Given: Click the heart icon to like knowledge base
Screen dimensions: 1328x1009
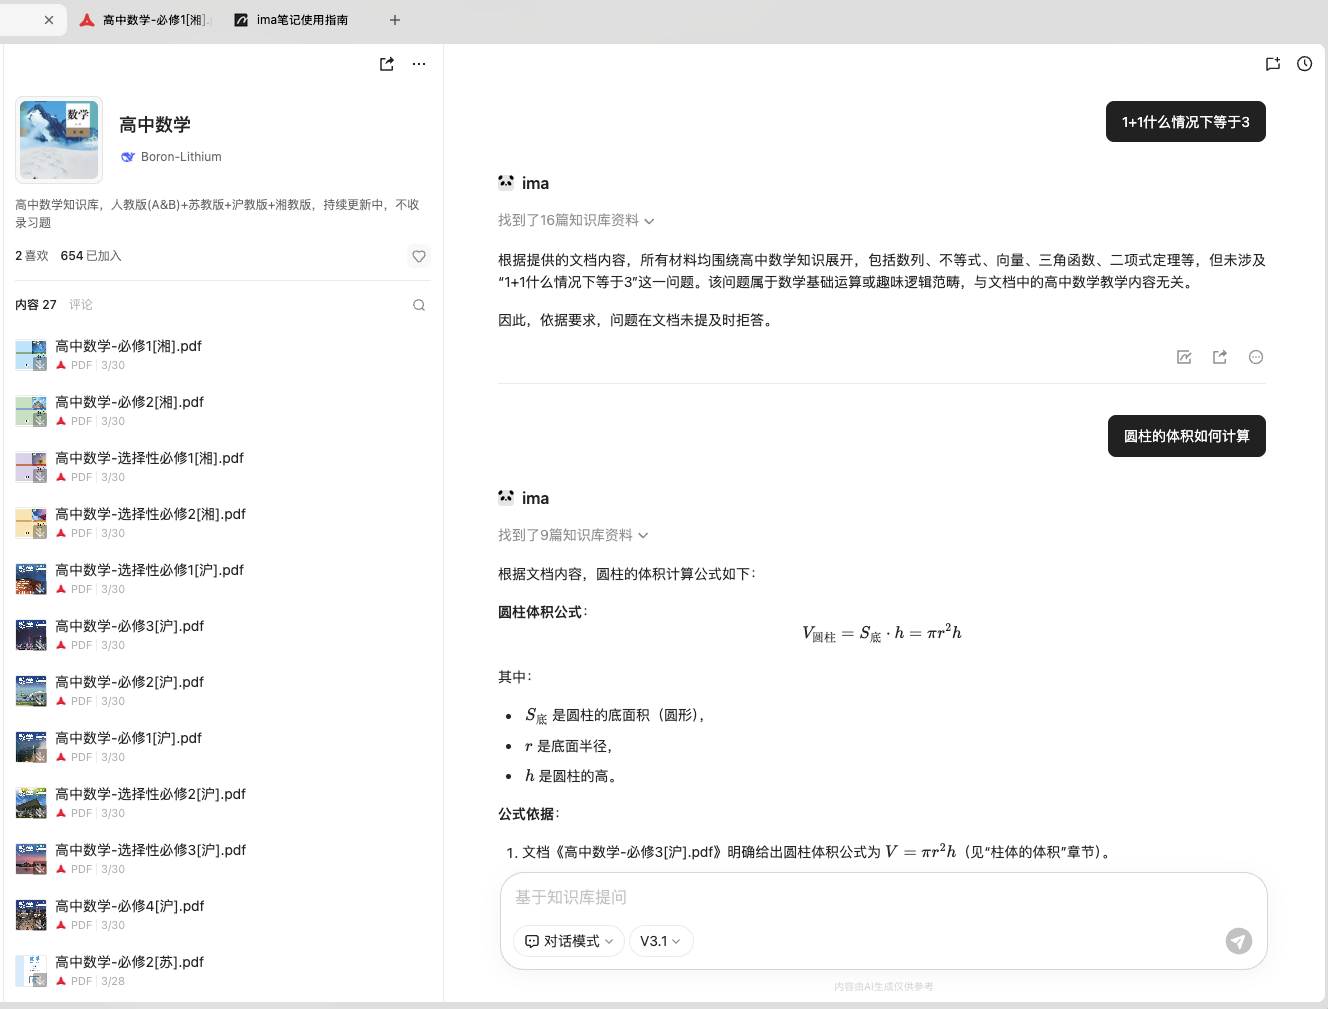Looking at the screenshot, I should (419, 256).
